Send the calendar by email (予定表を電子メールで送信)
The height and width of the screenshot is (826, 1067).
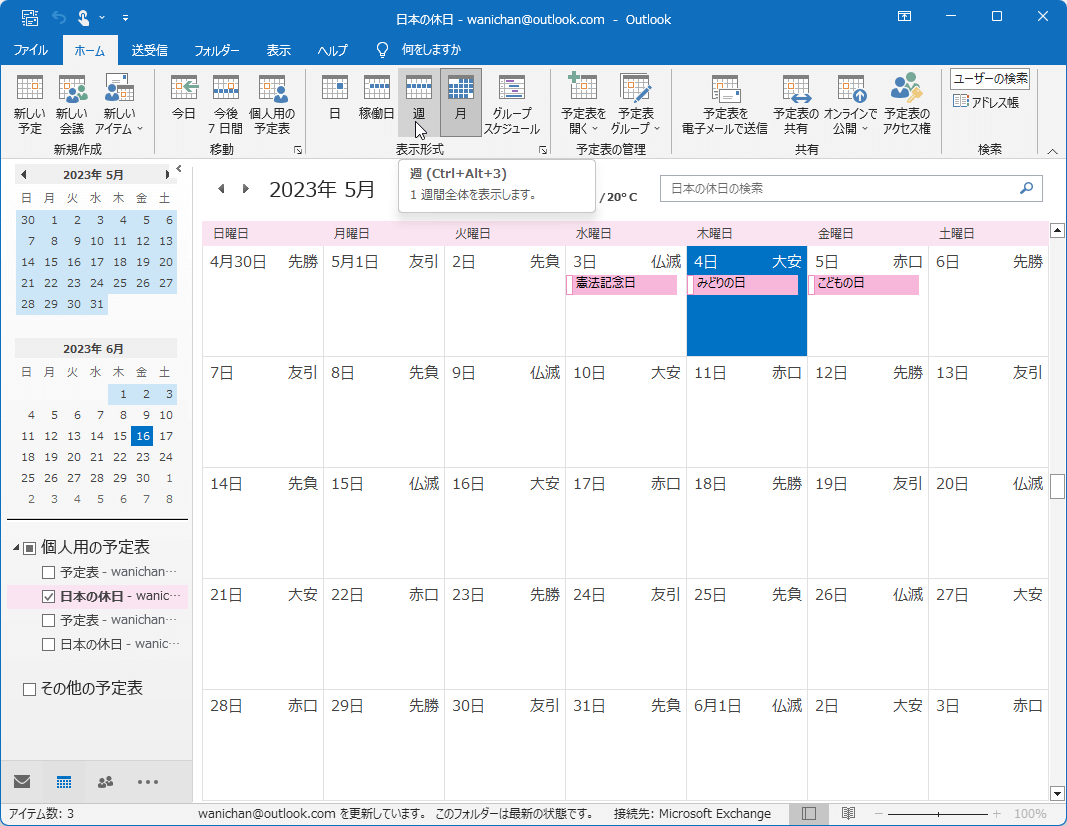pos(725,104)
